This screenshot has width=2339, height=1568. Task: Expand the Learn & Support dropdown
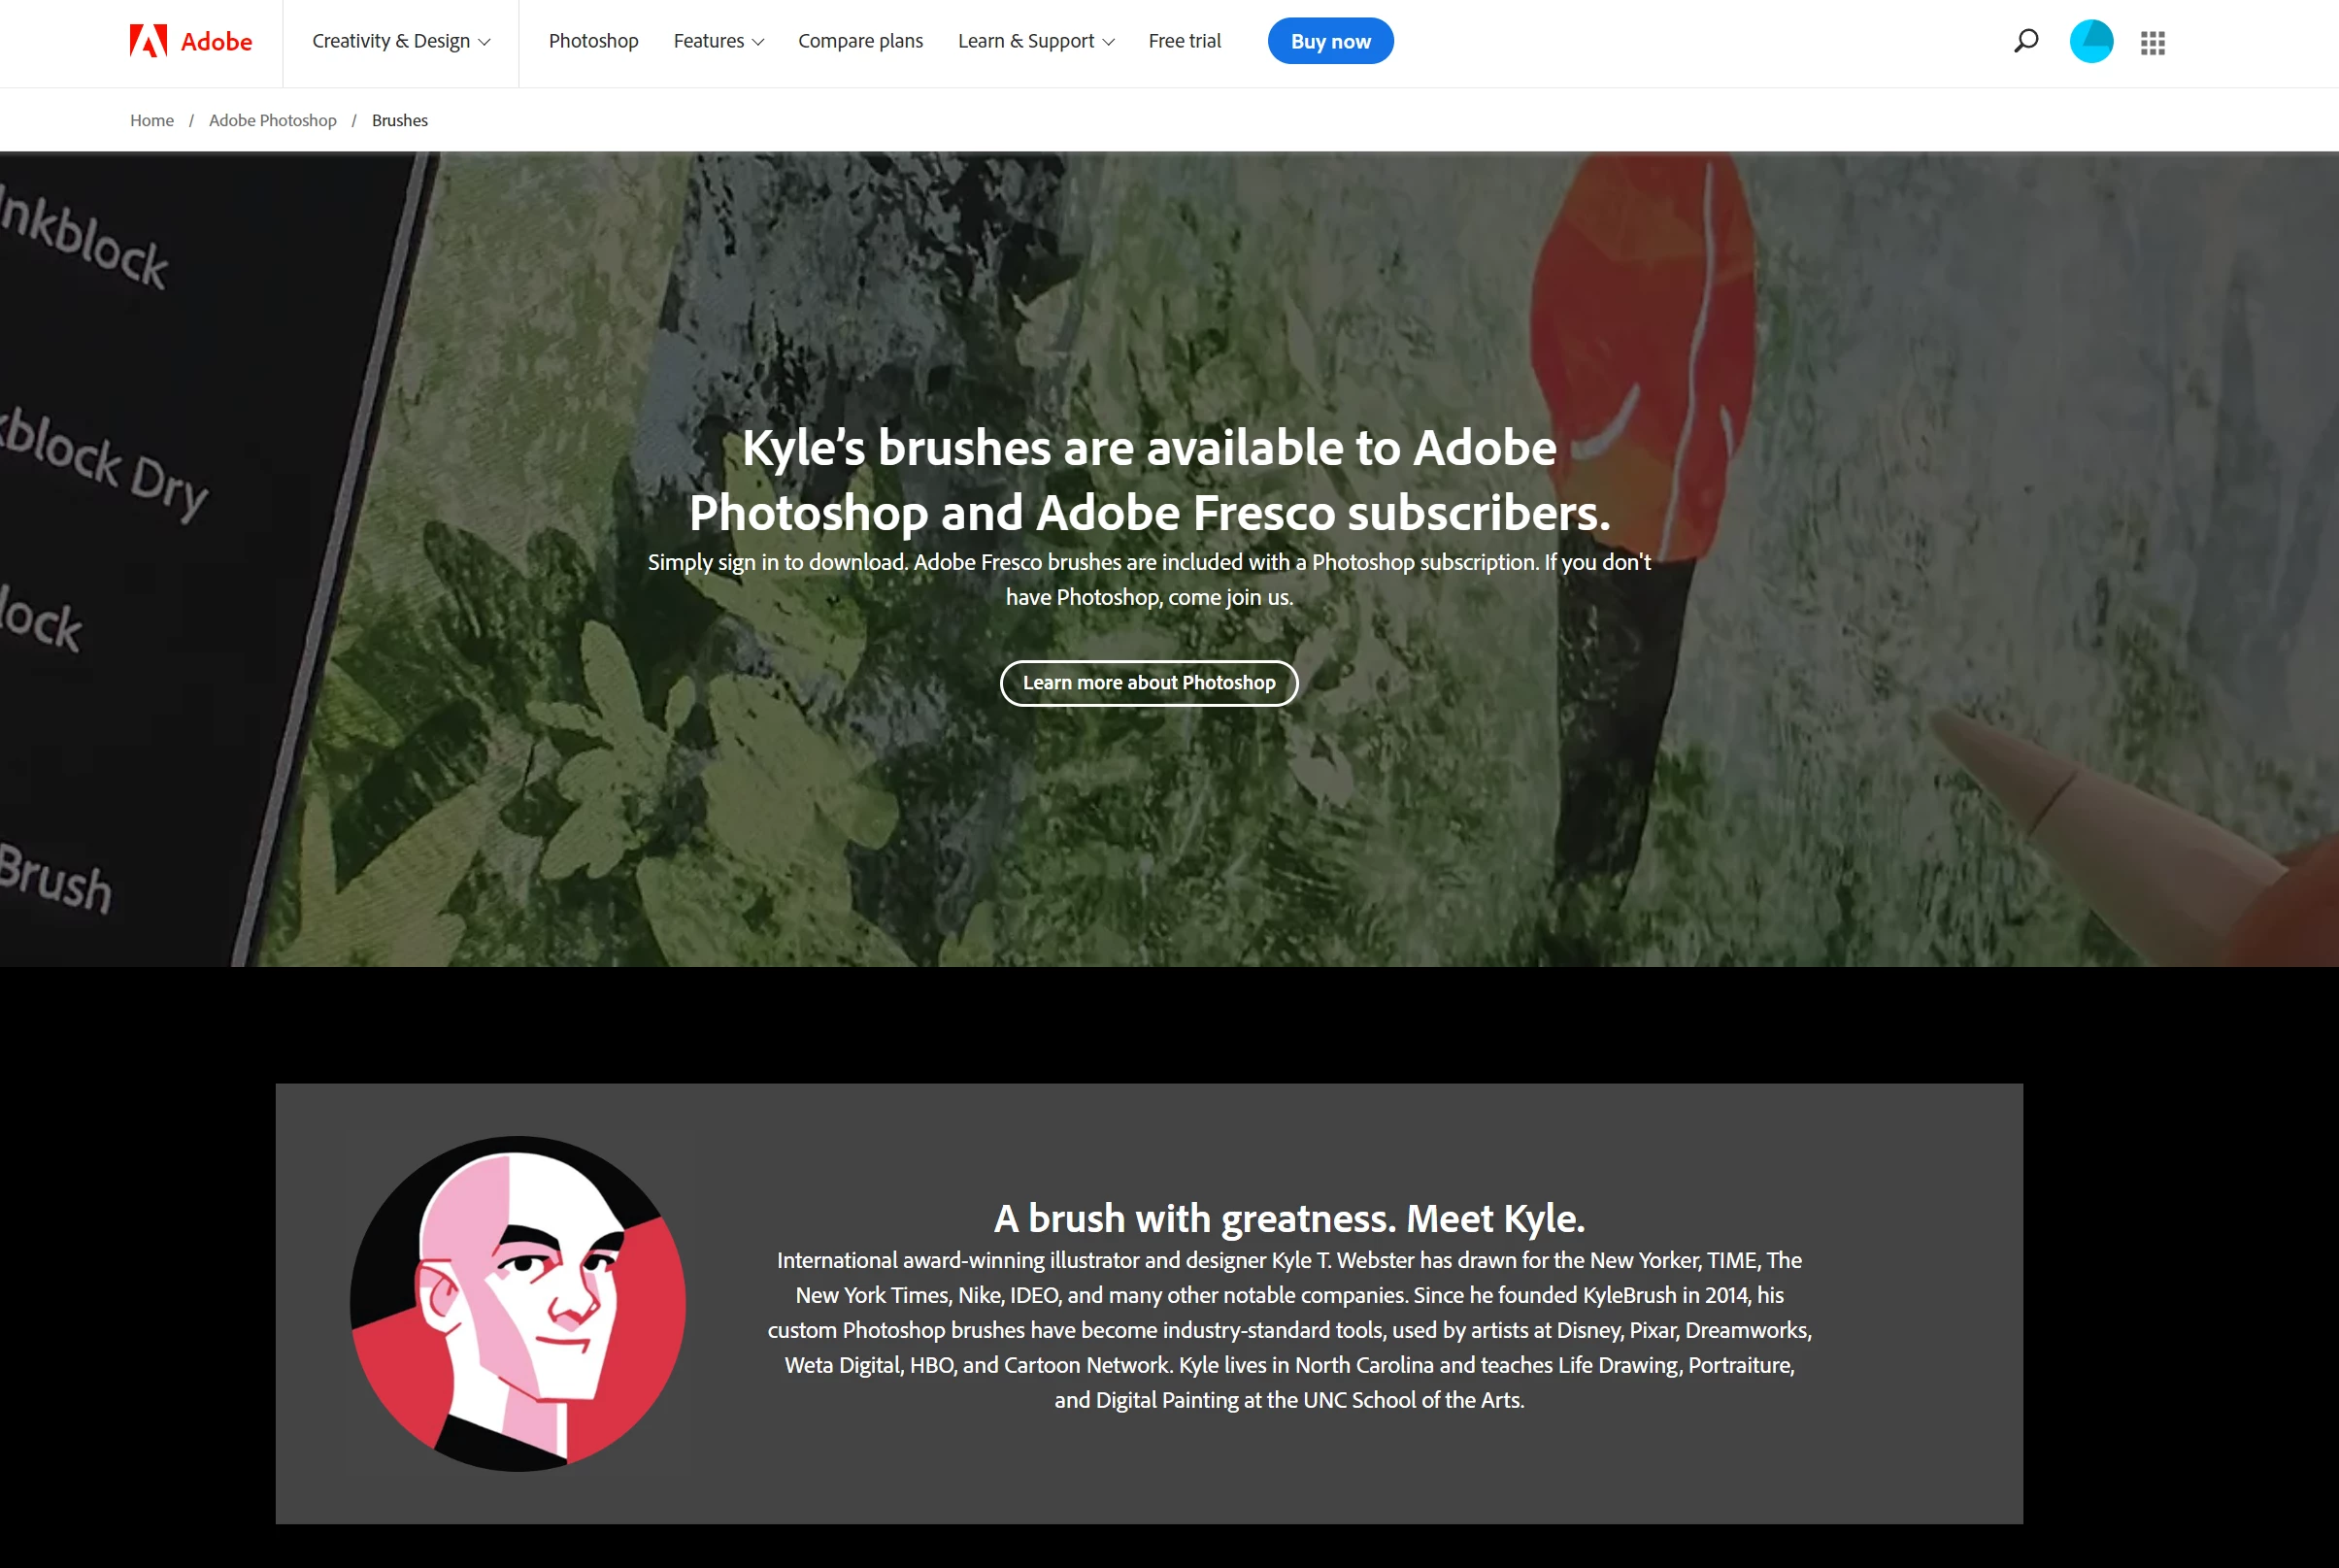1035,41
